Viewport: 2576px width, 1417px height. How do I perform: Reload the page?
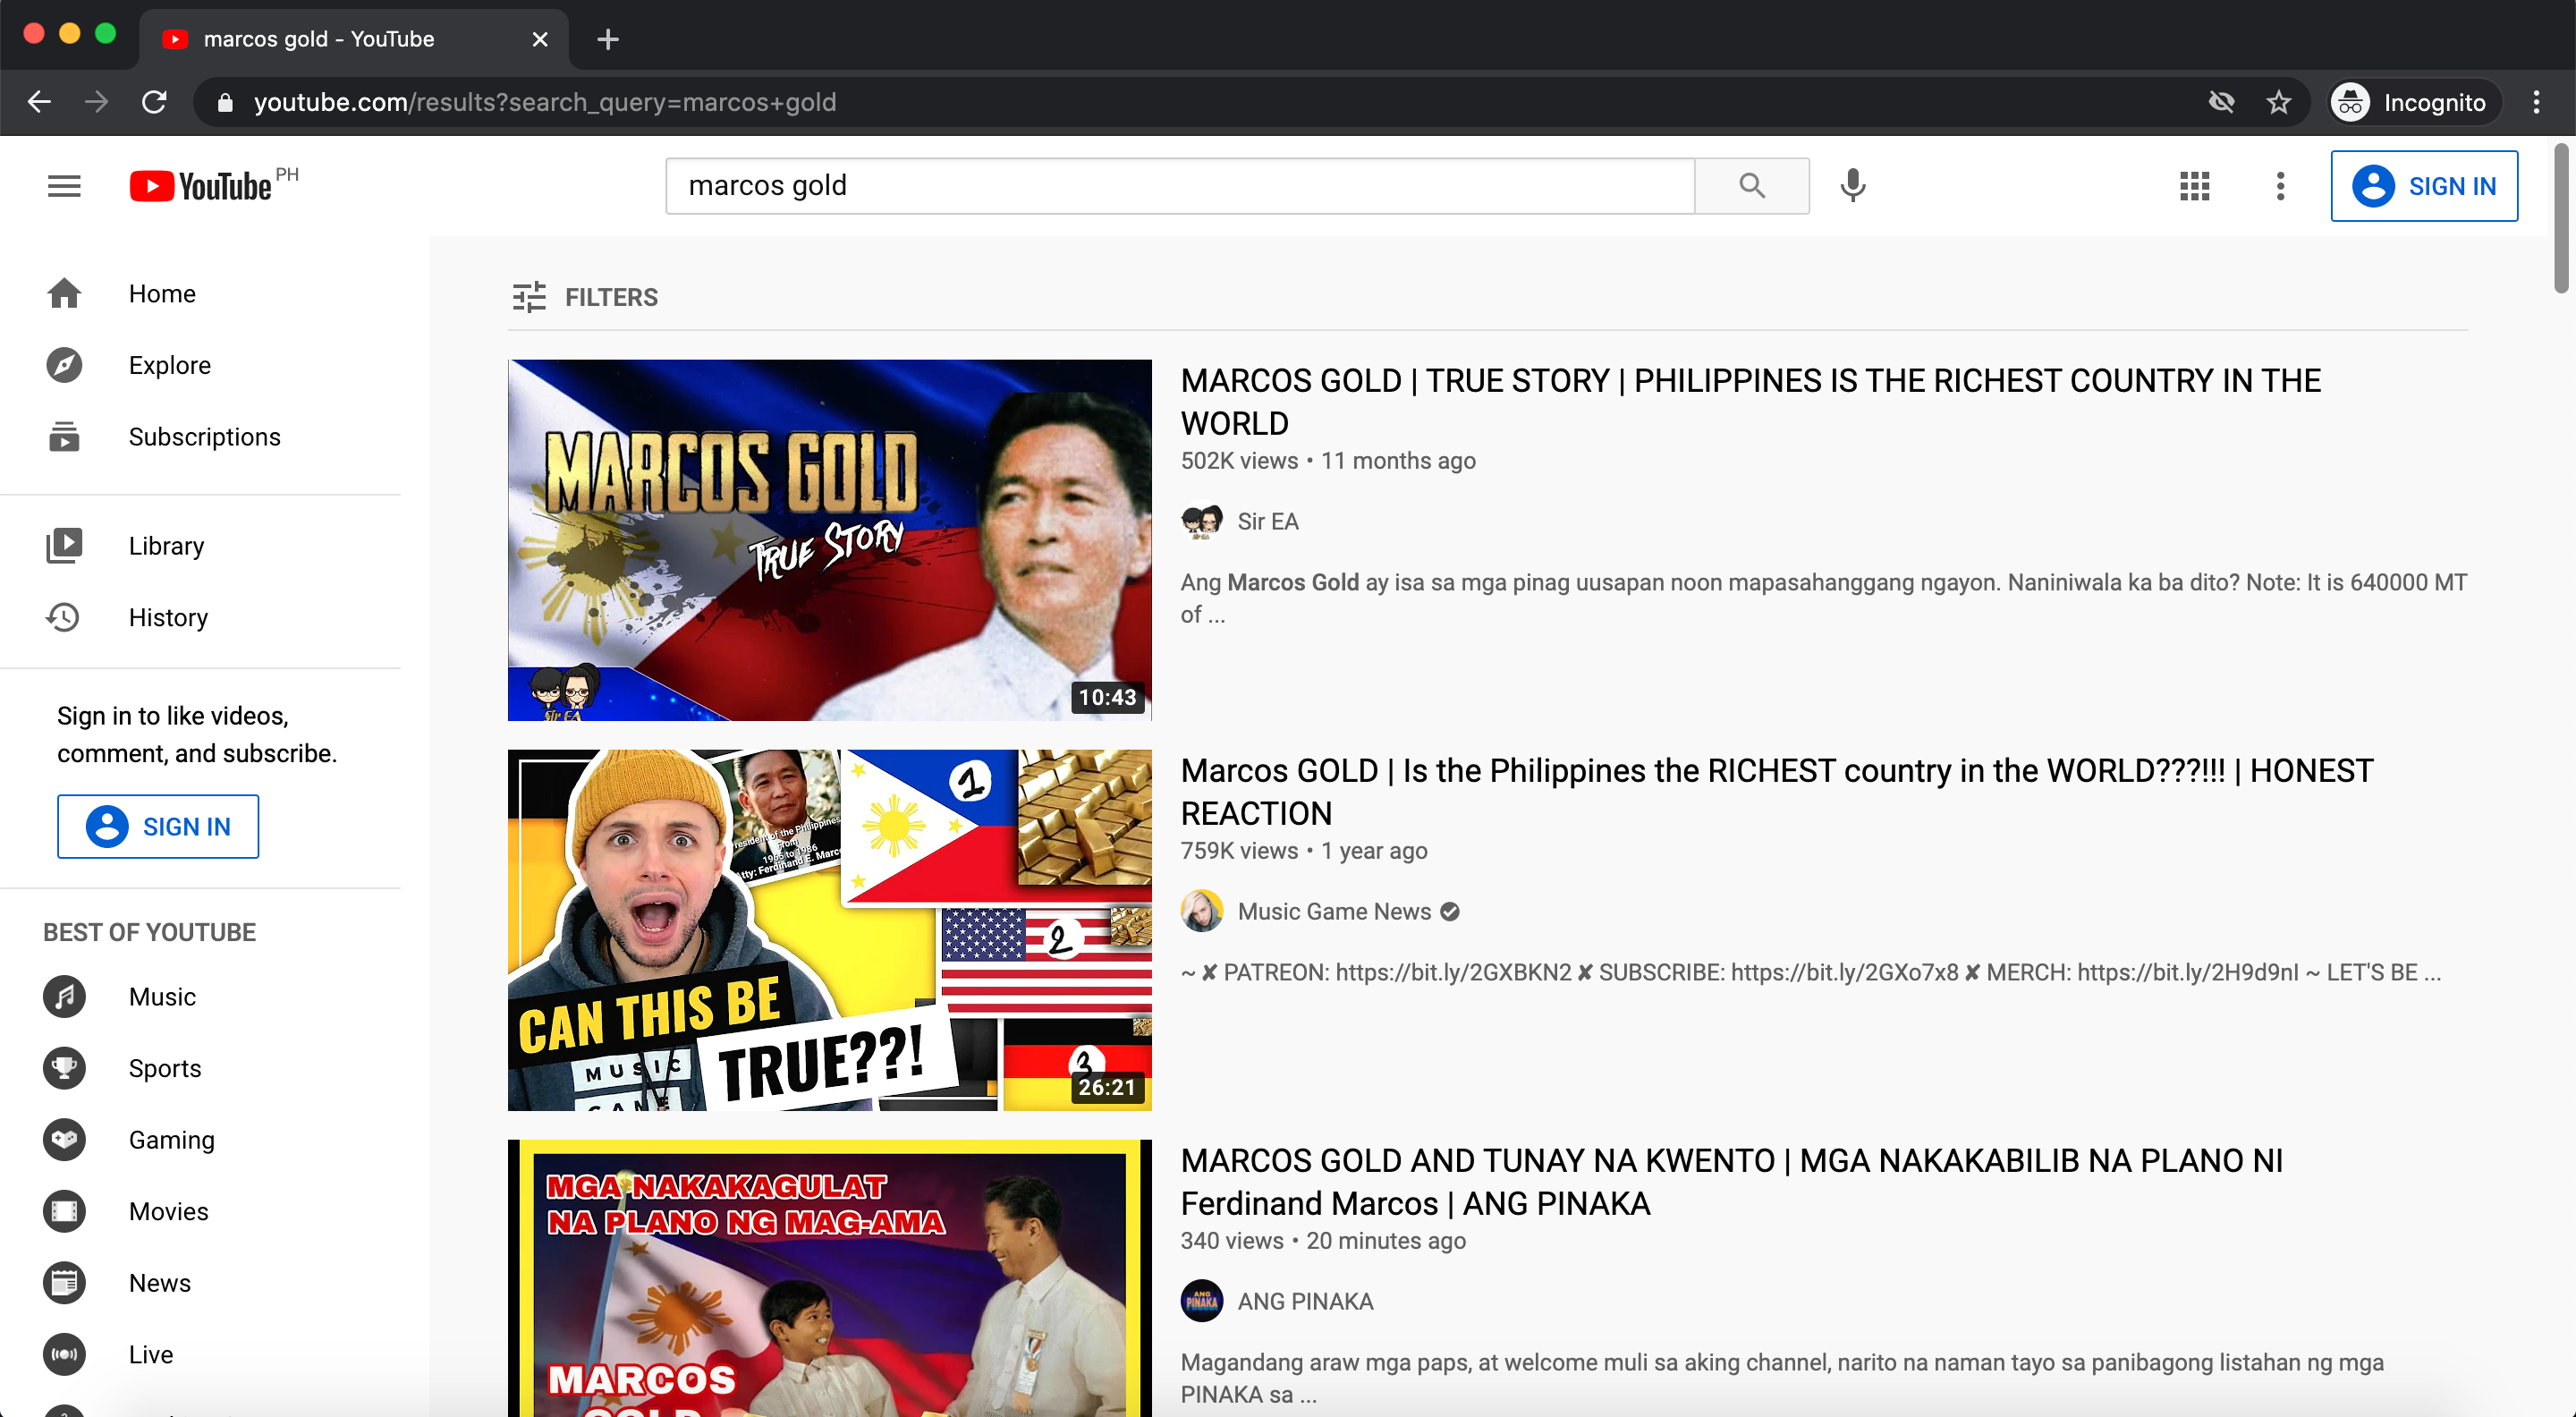coord(154,102)
